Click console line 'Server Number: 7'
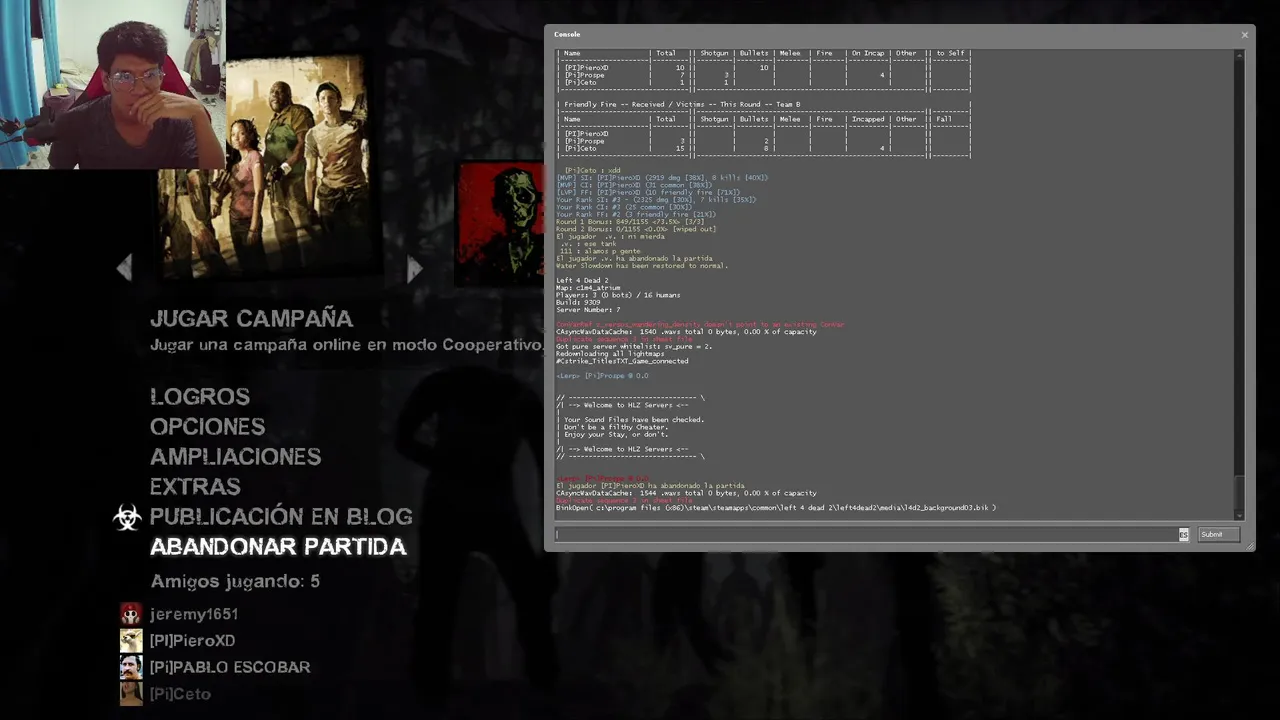Image resolution: width=1280 pixels, height=720 pixels. (x=588, y=310)
